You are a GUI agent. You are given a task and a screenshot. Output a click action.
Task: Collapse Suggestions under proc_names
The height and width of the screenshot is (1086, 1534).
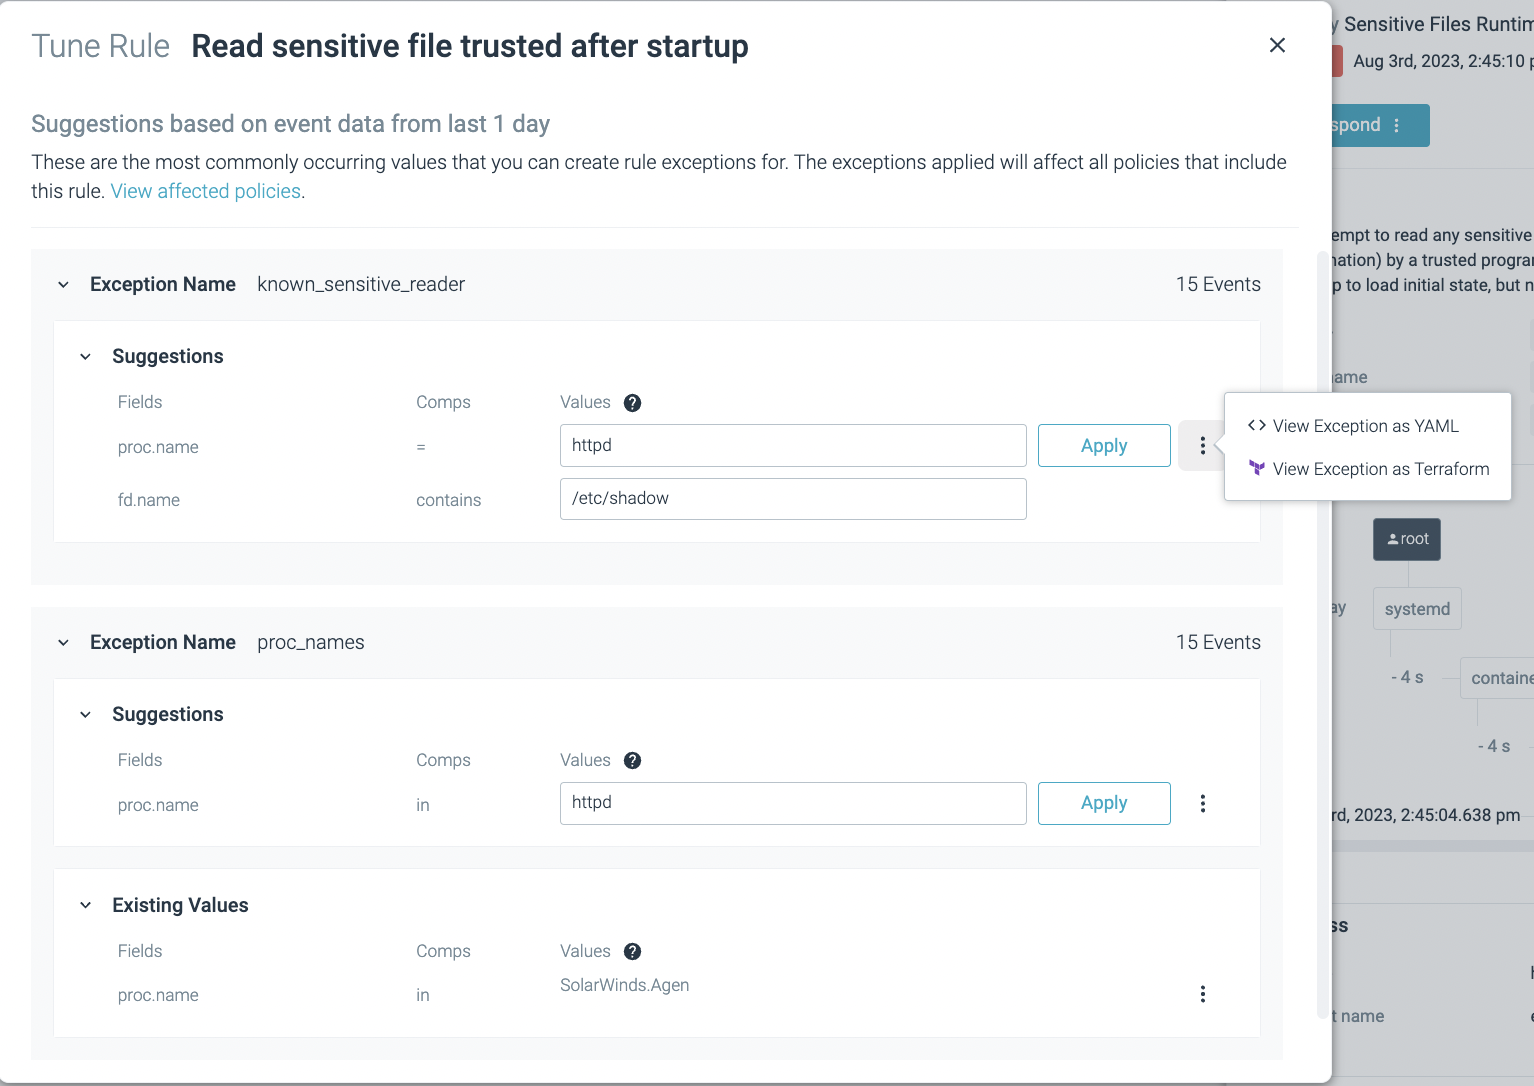click(86, 715)
